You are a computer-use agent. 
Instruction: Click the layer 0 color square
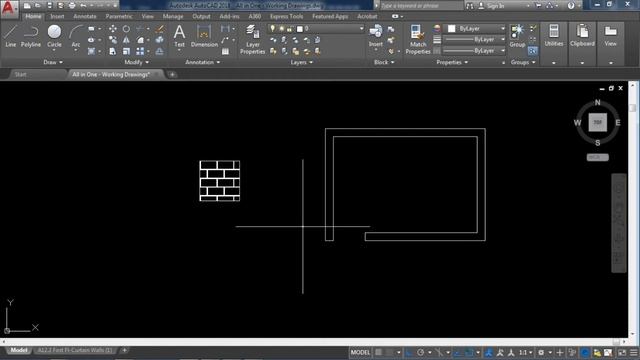click(x=300, y=29)
